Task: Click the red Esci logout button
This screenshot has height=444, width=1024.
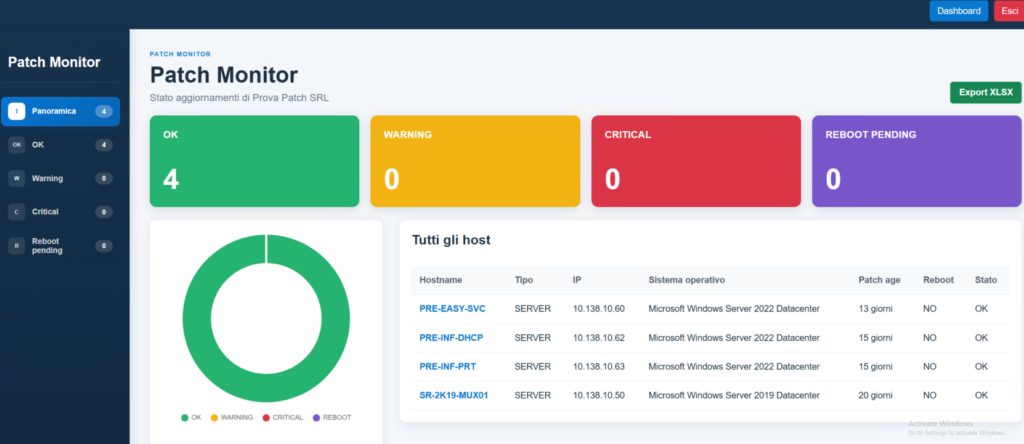Action: [1009, 11]
